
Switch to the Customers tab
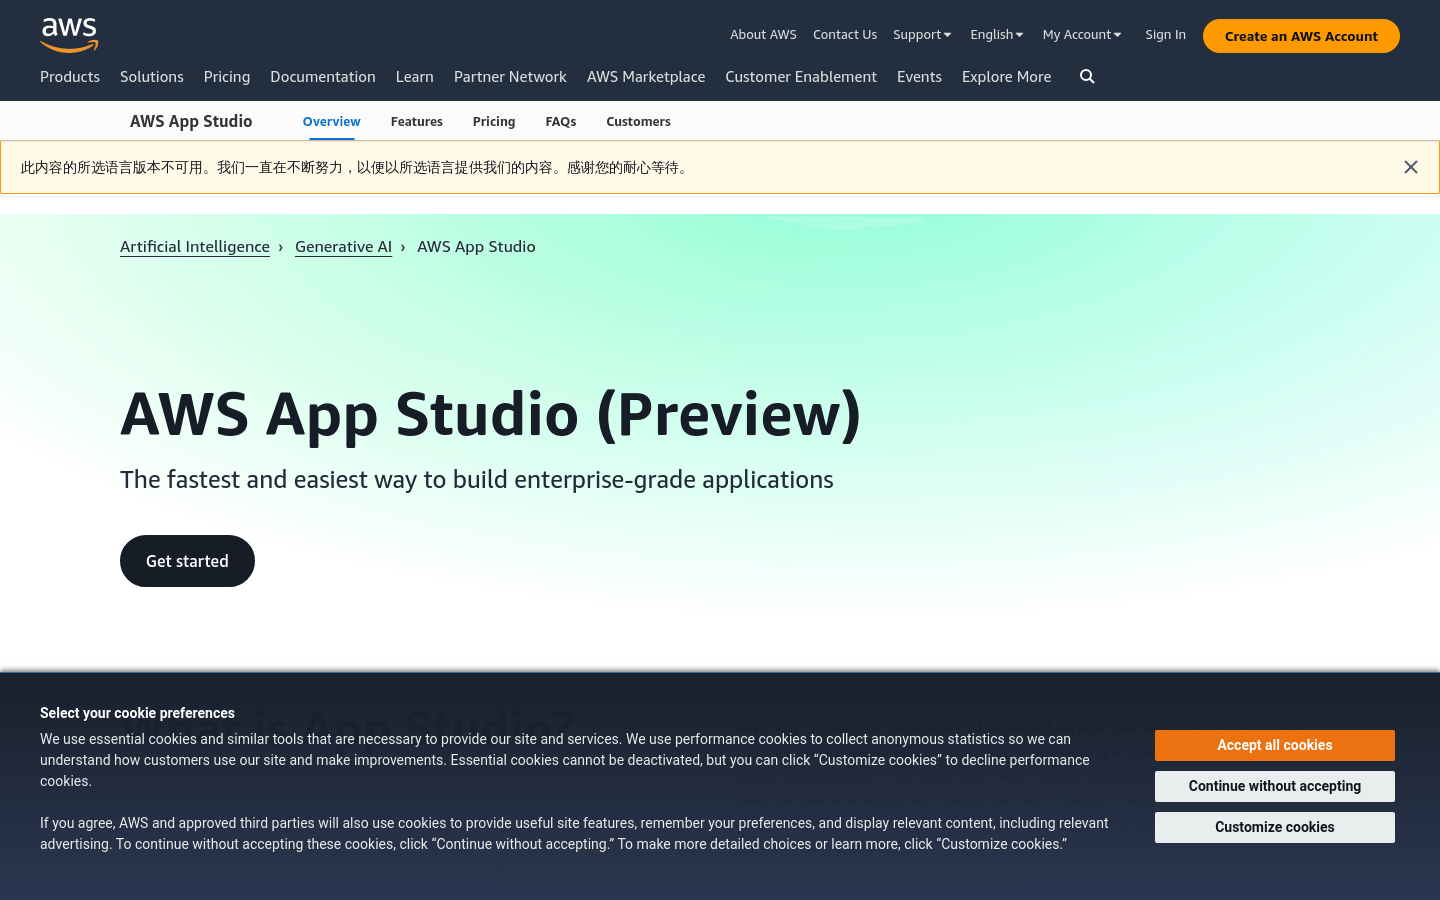point(638,121)
